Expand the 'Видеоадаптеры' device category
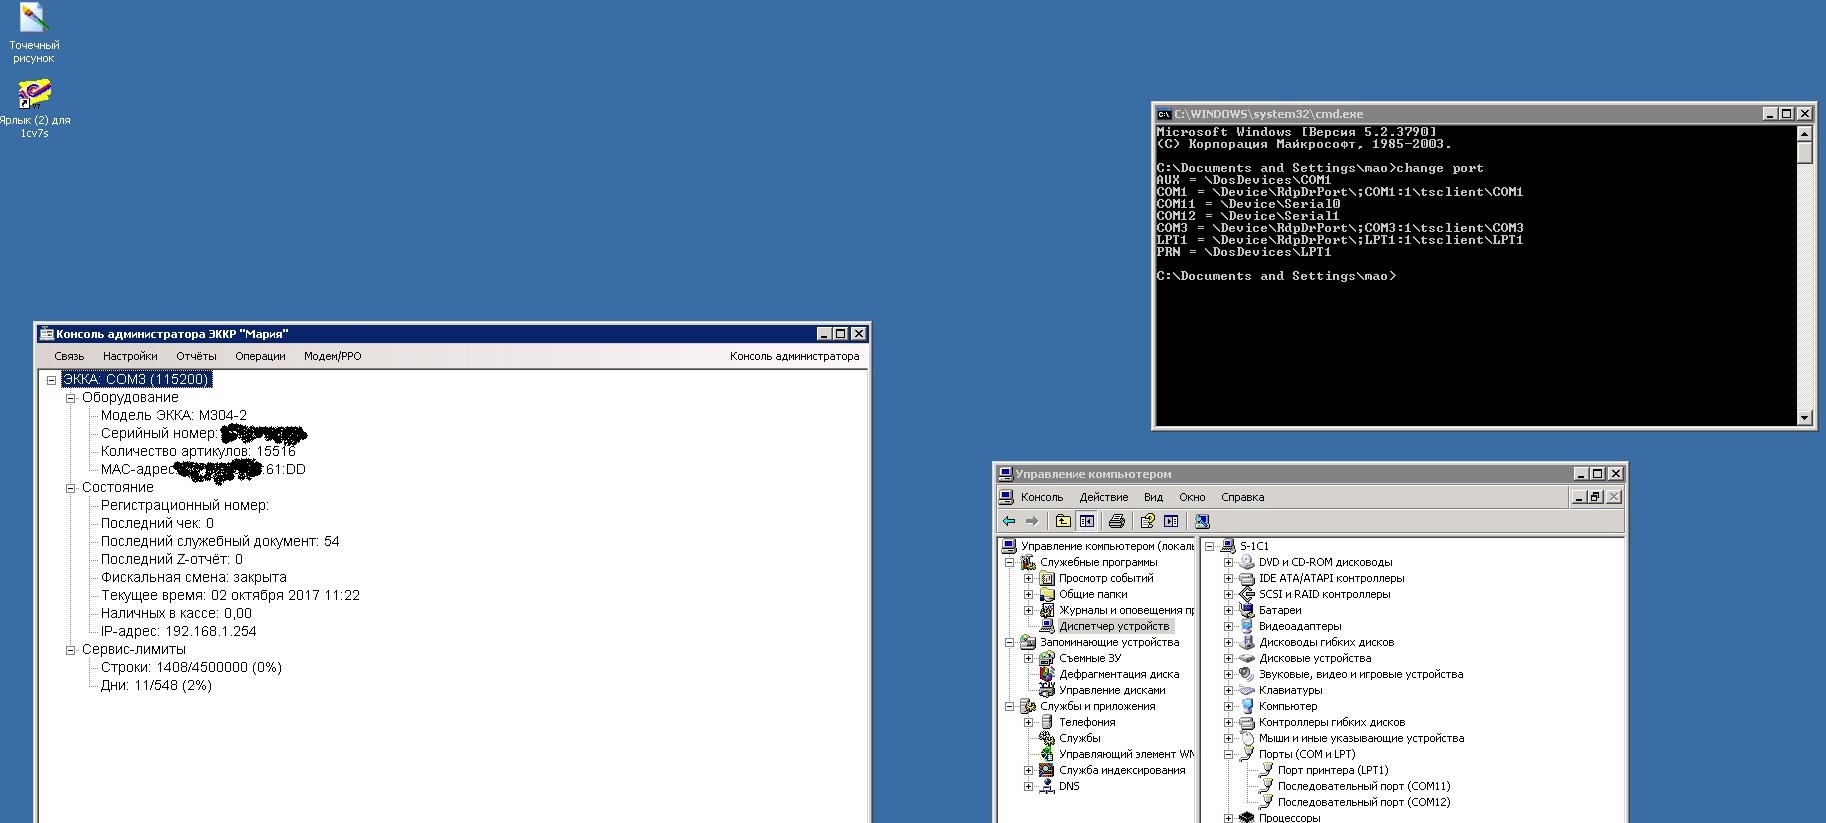Viewport: 1826px width, 823px height. pyautogui.click(x=1228, y=626)
